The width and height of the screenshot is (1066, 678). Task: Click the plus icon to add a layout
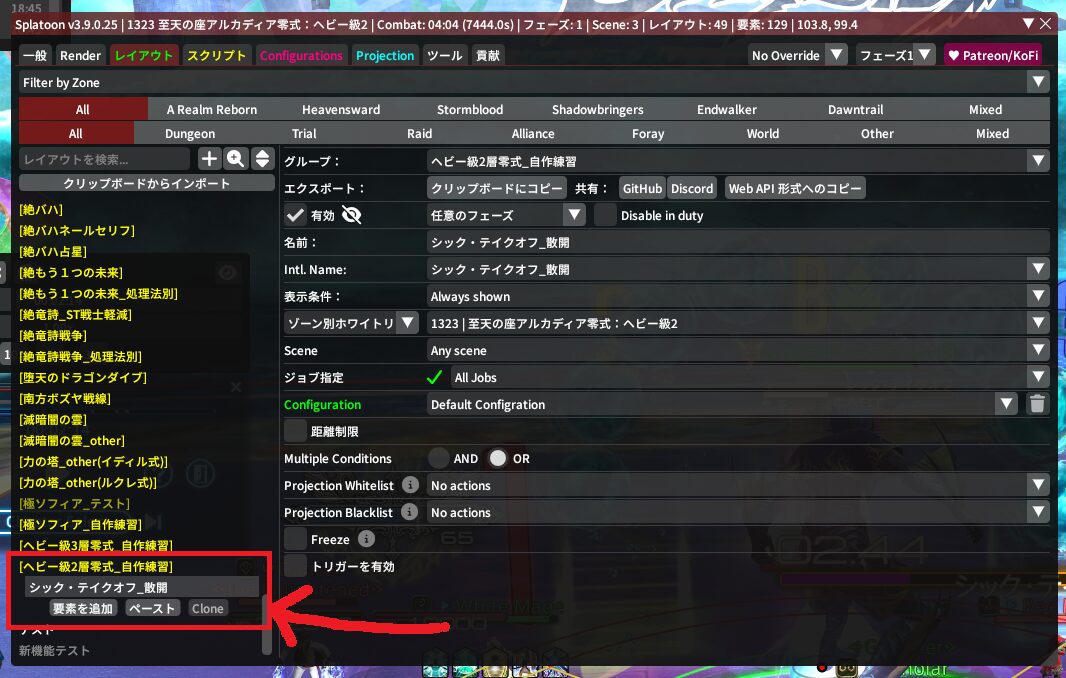pyautogui.click(x=209, y=159)
